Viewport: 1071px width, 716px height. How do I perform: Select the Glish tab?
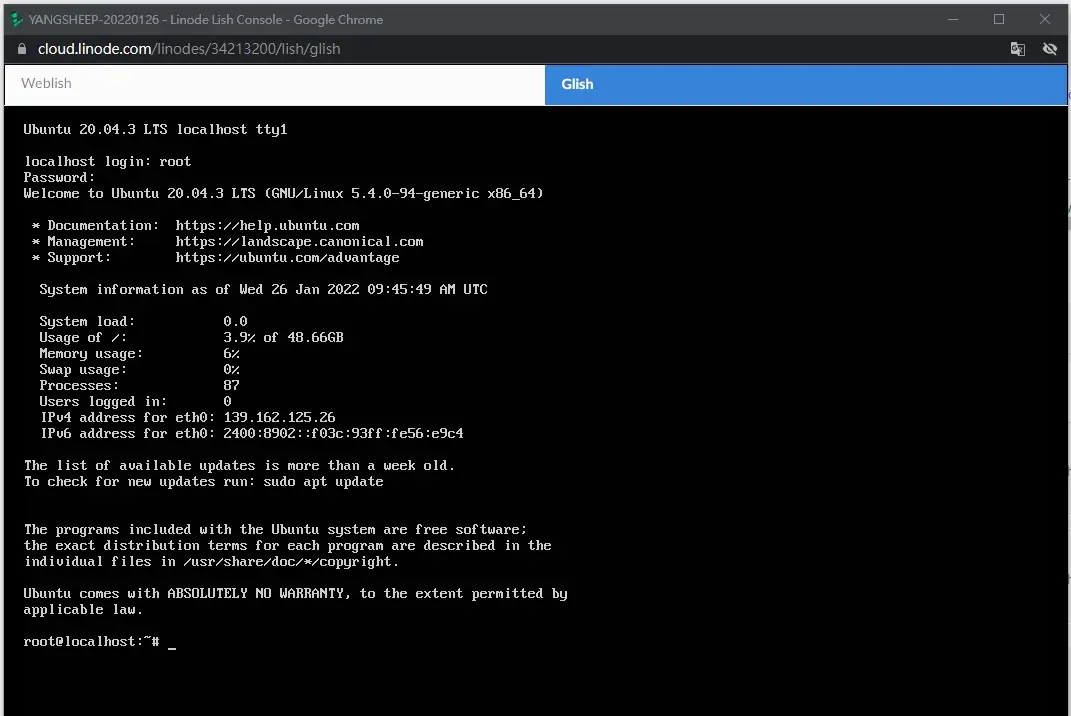pos(806,84)
